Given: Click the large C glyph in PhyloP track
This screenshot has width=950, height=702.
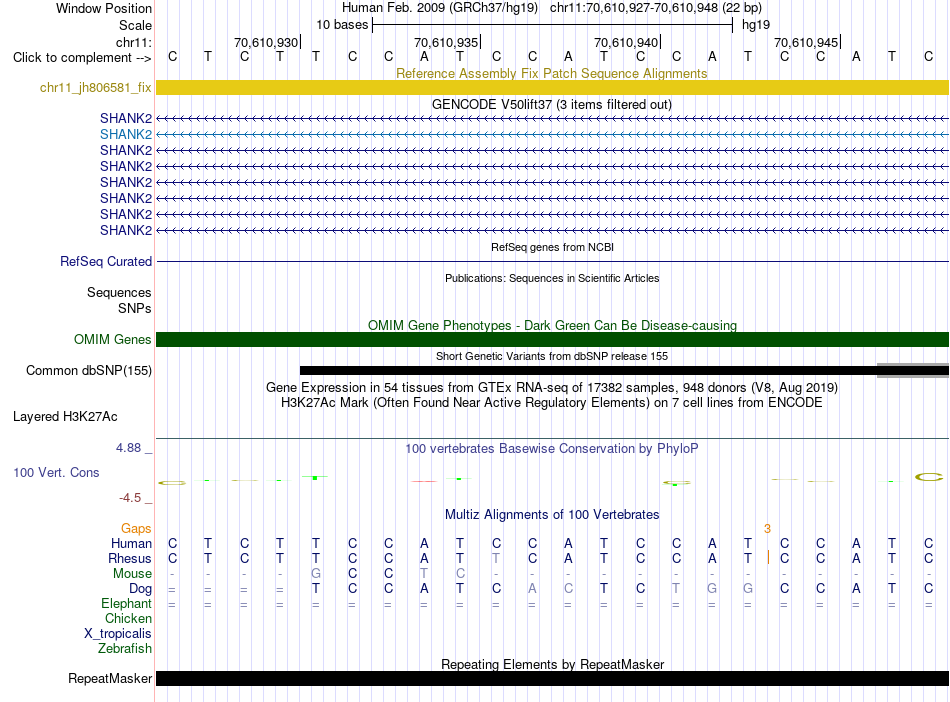Looking at the screenshot, I should point(929,477).
